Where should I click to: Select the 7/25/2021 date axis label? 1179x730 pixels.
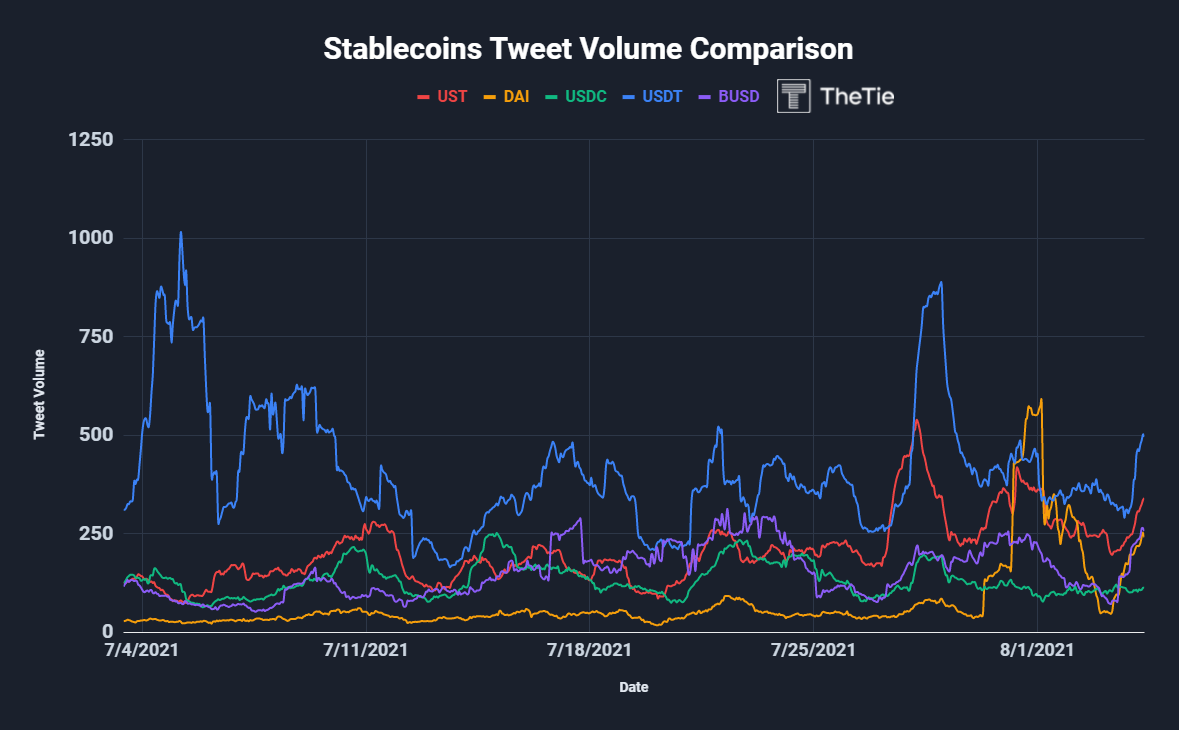pyautogui.click(x=813, y=650)
